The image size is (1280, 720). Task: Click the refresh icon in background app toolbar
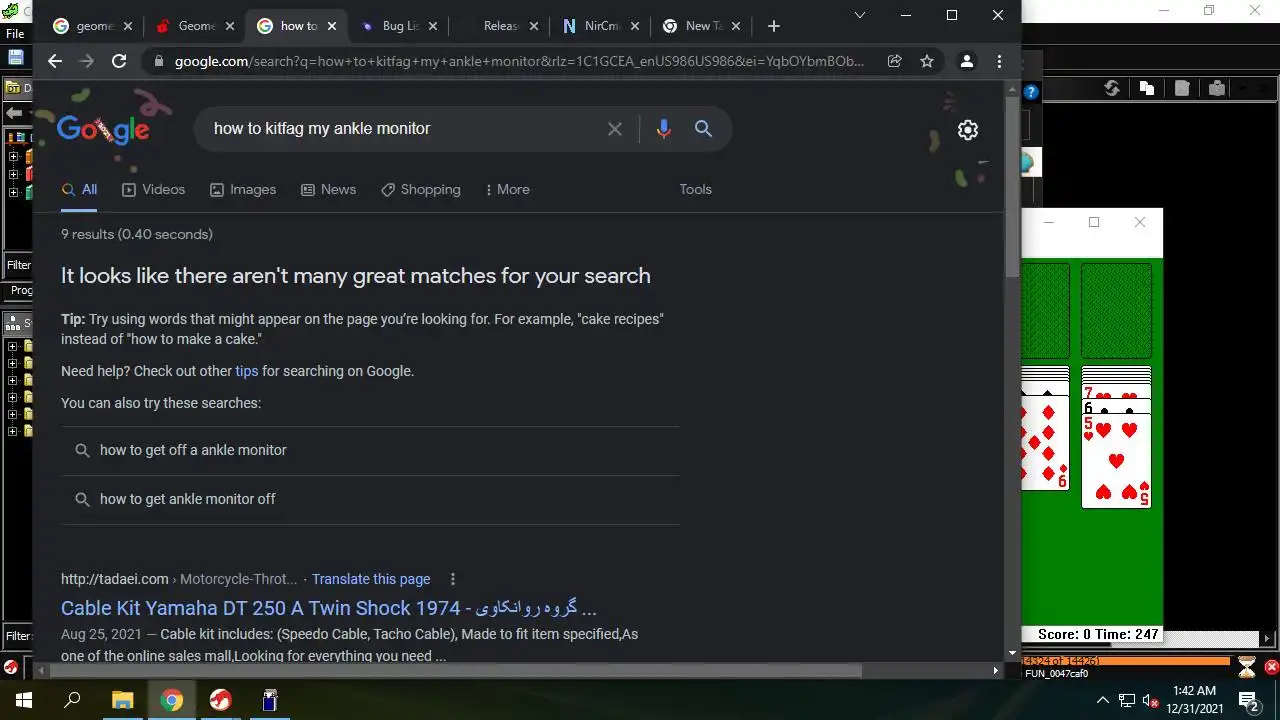[1111, 89]
